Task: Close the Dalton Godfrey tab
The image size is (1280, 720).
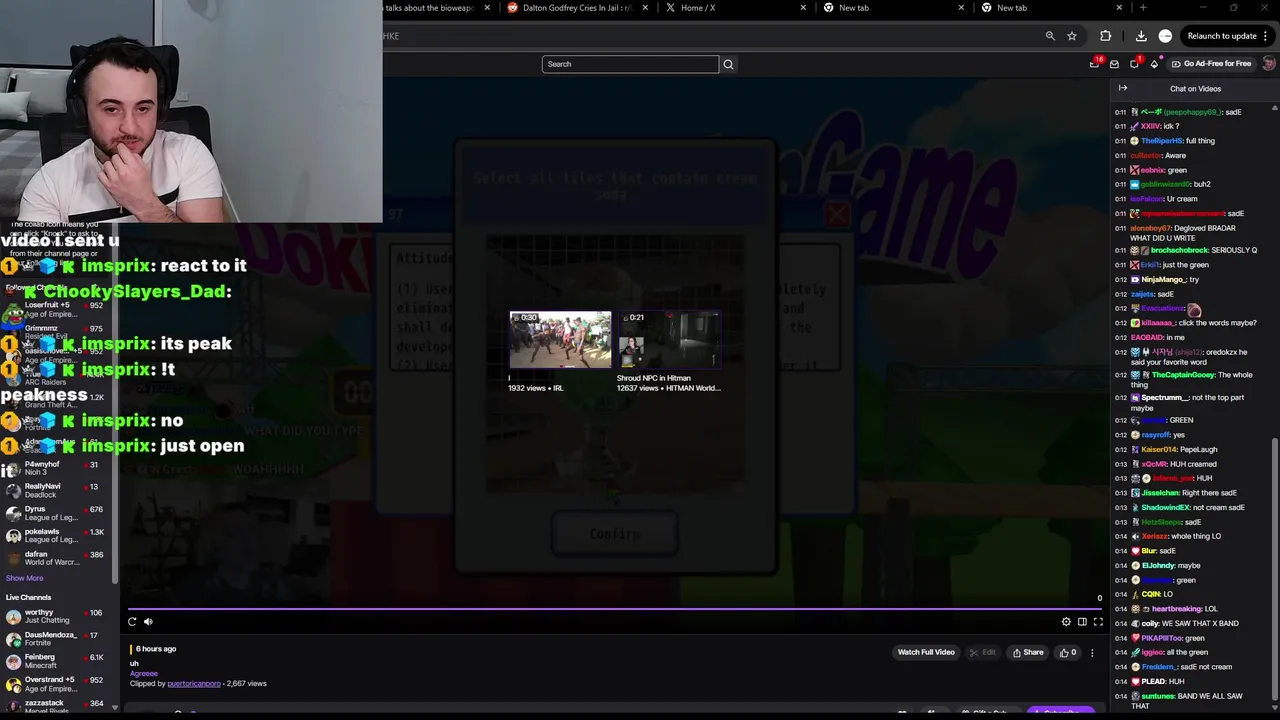Action: pyautogui.click(x=645, y=8)
